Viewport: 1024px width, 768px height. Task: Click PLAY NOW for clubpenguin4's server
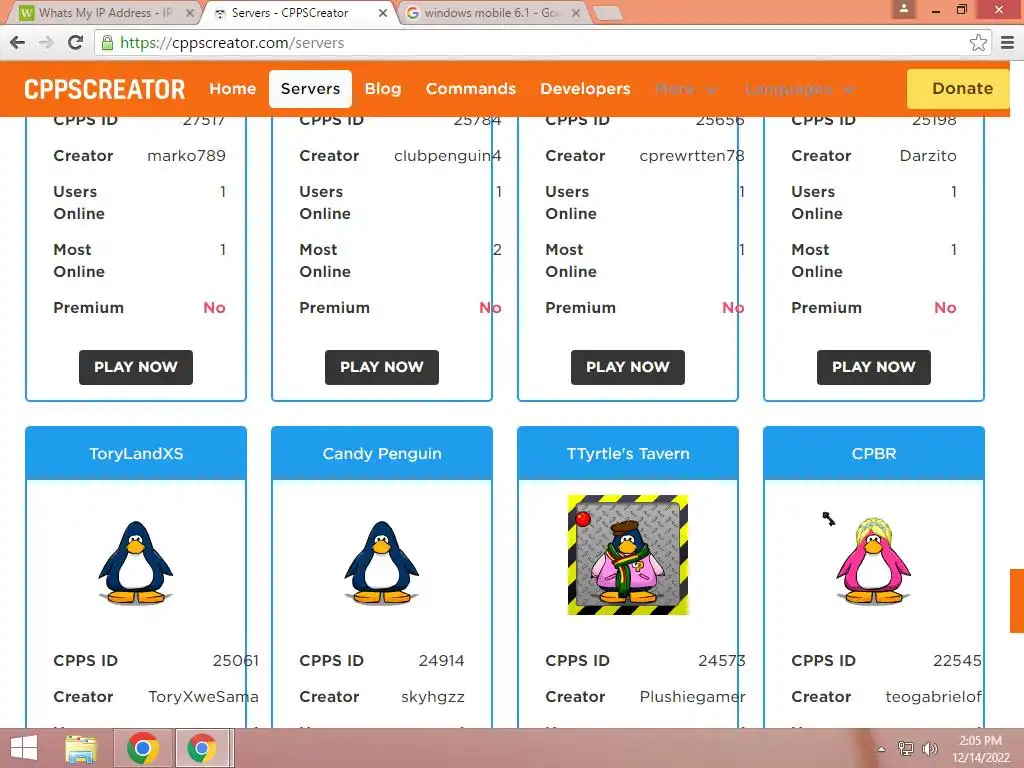pyautogui.click(x=382, y=367)
